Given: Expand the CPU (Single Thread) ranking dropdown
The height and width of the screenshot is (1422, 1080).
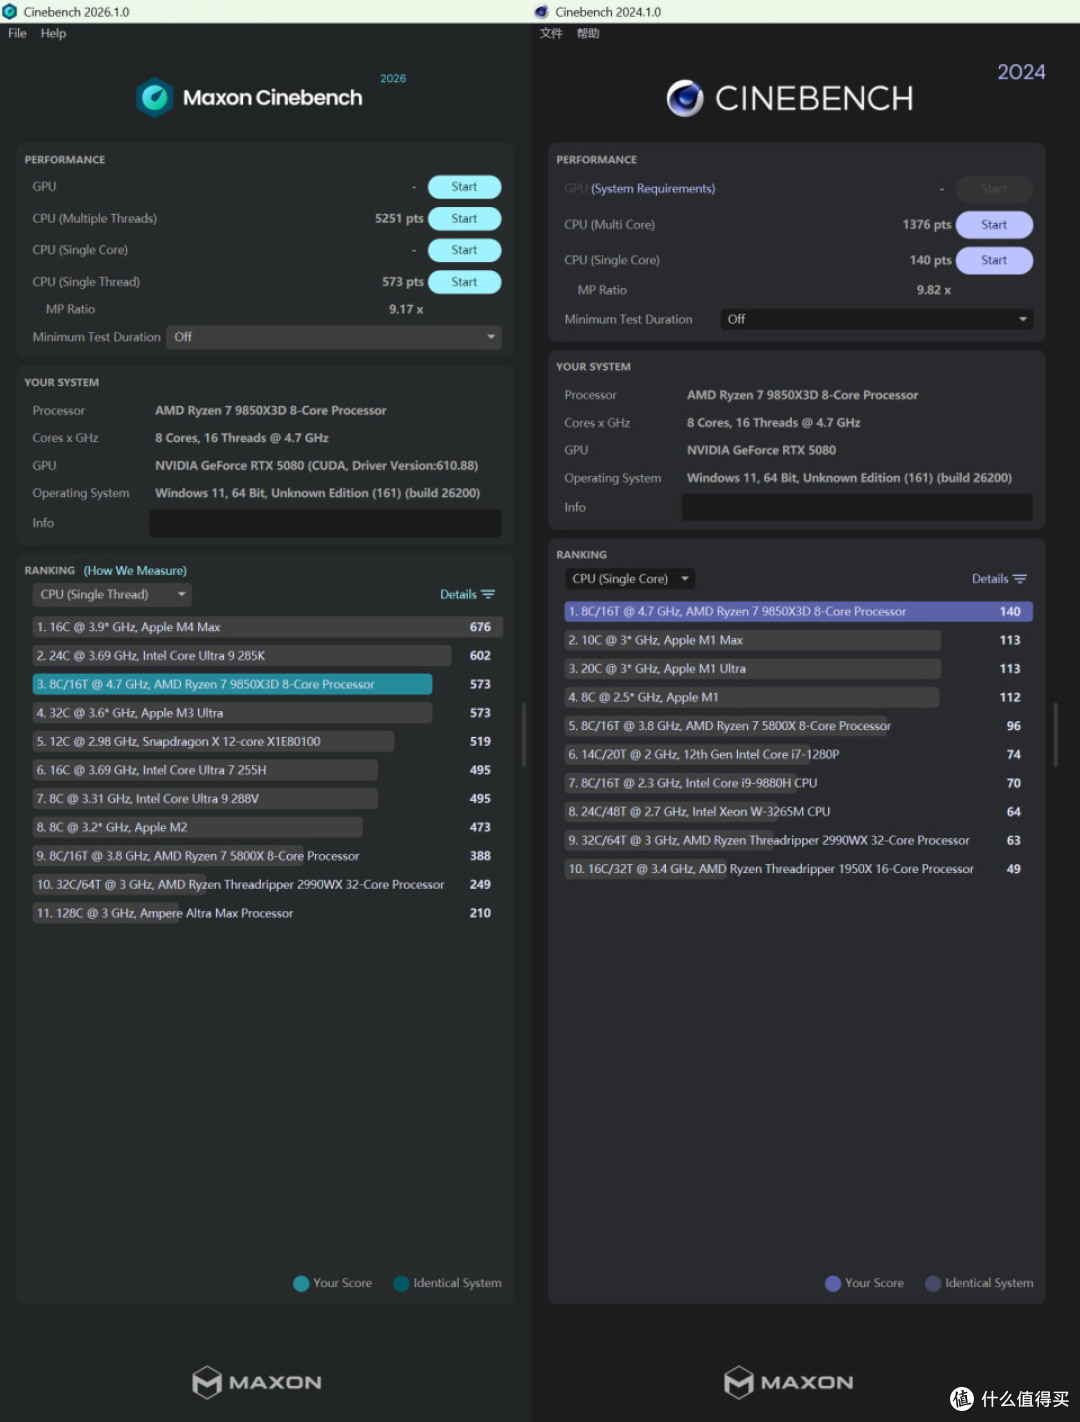Looking at the screenshot, I should coord(112,595).
